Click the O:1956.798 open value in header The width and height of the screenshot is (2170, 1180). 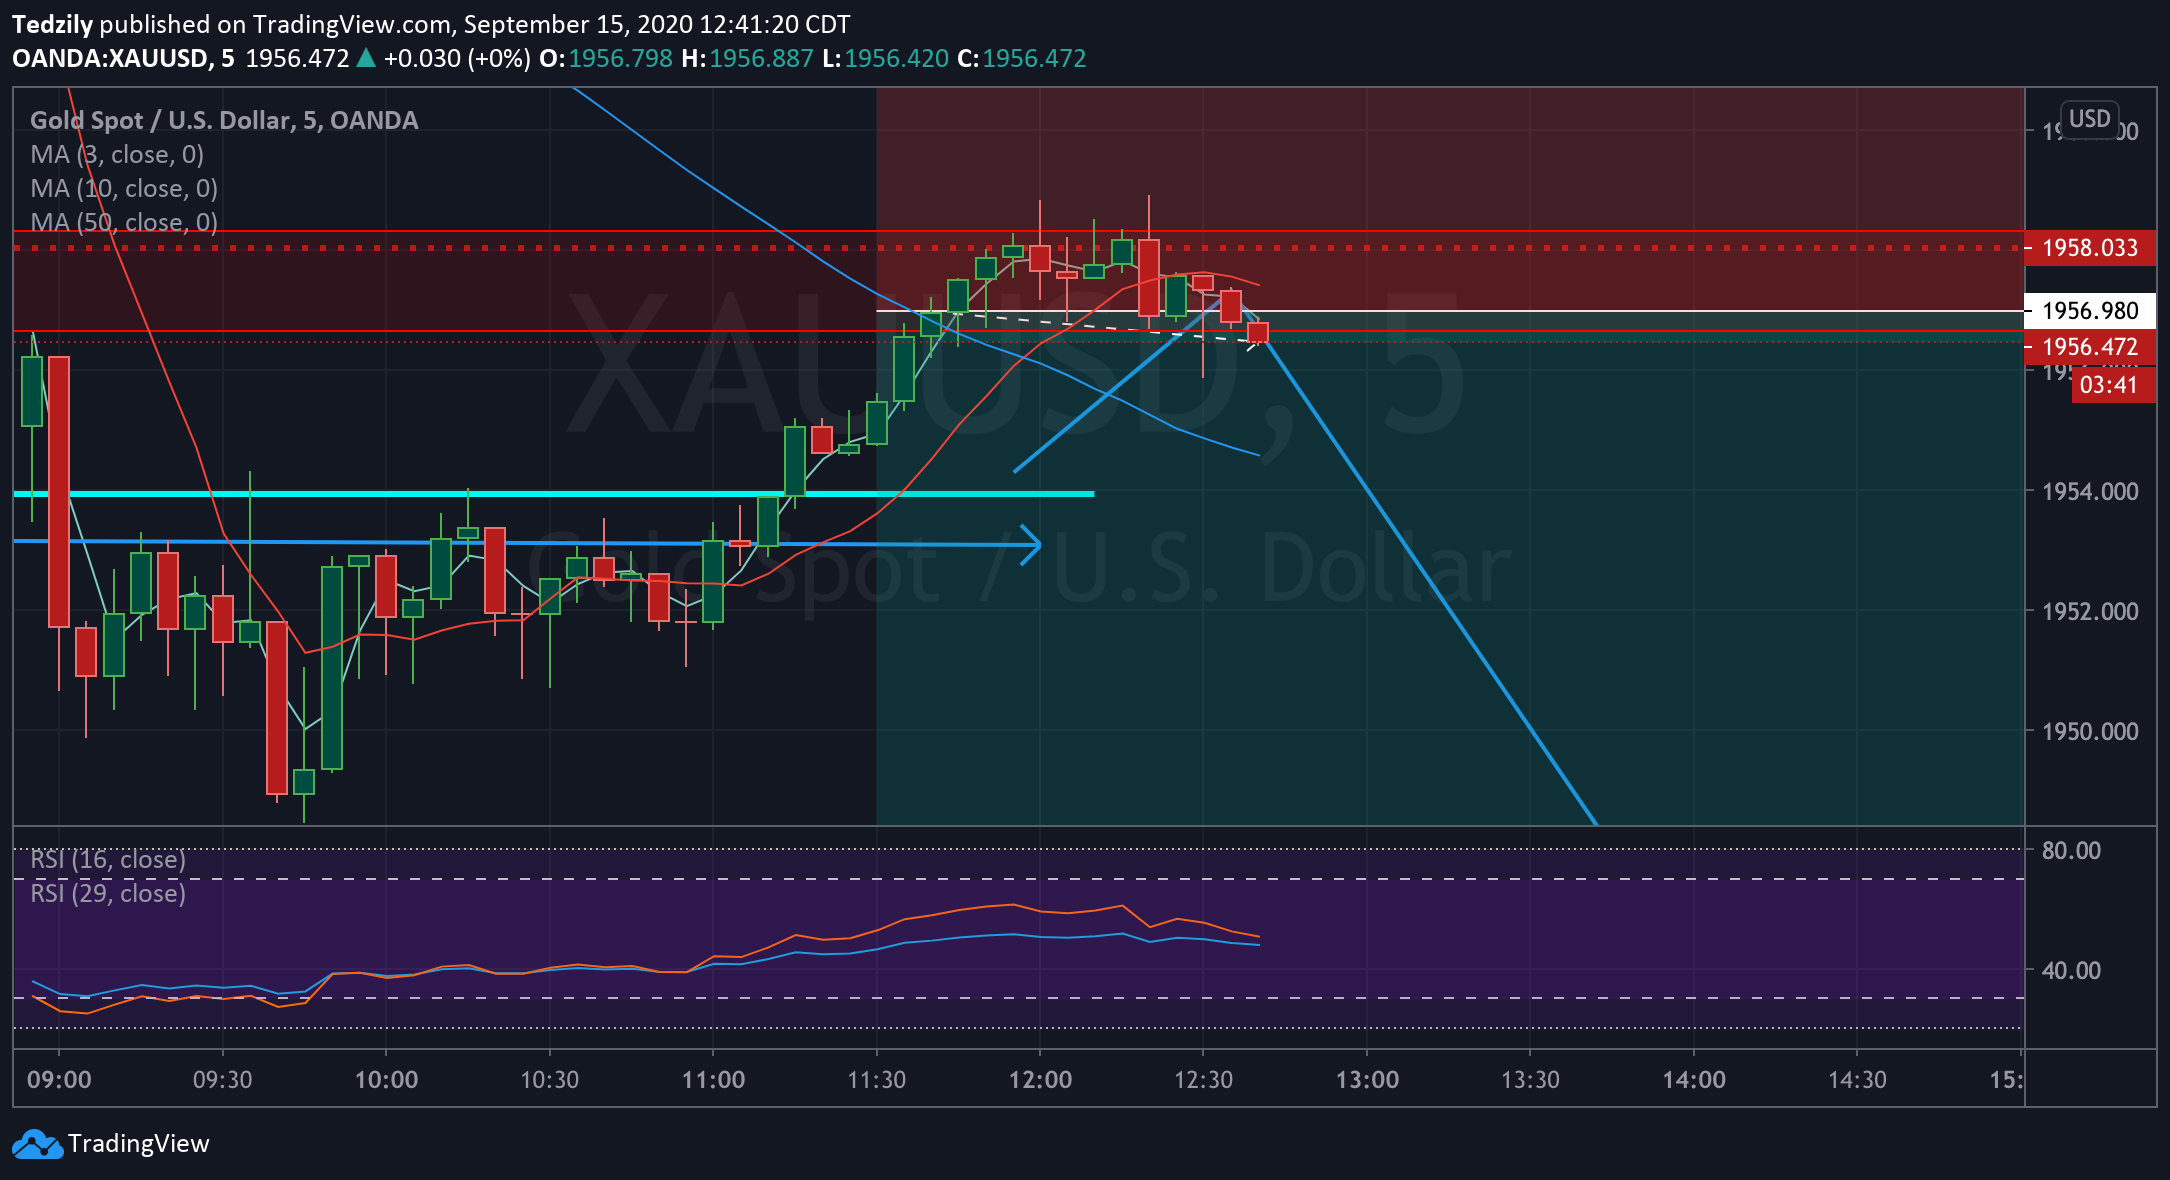pos(606,59)
